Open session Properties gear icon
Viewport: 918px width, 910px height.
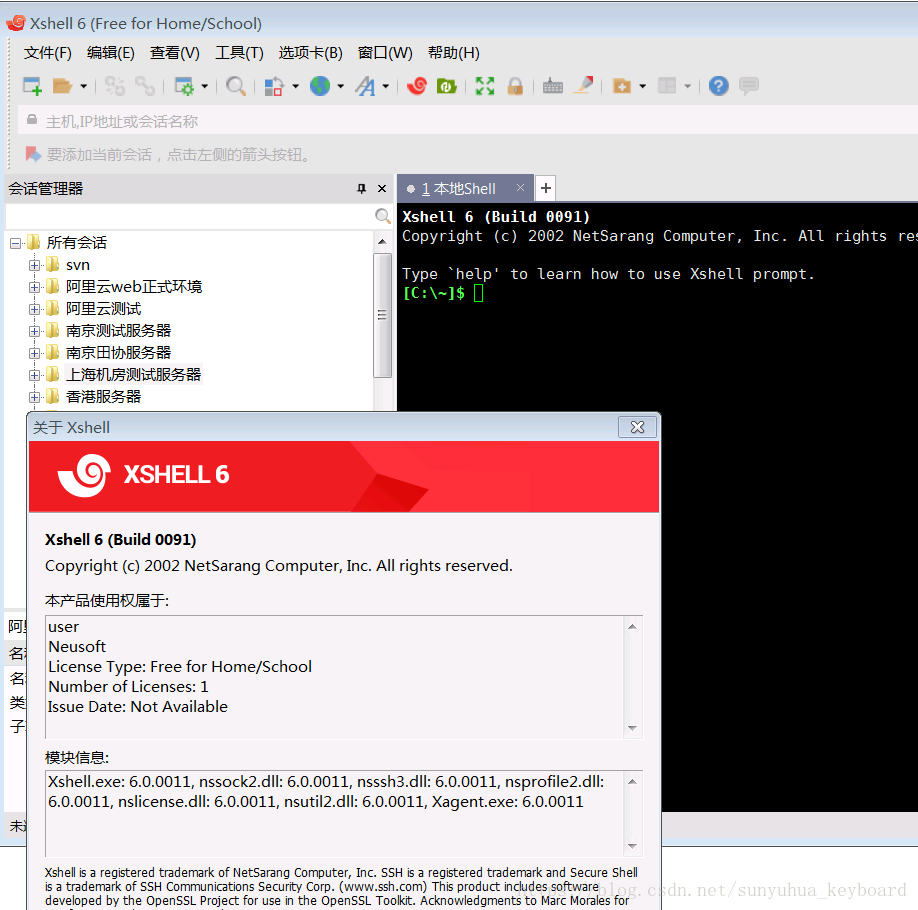[x=184, y=86]
